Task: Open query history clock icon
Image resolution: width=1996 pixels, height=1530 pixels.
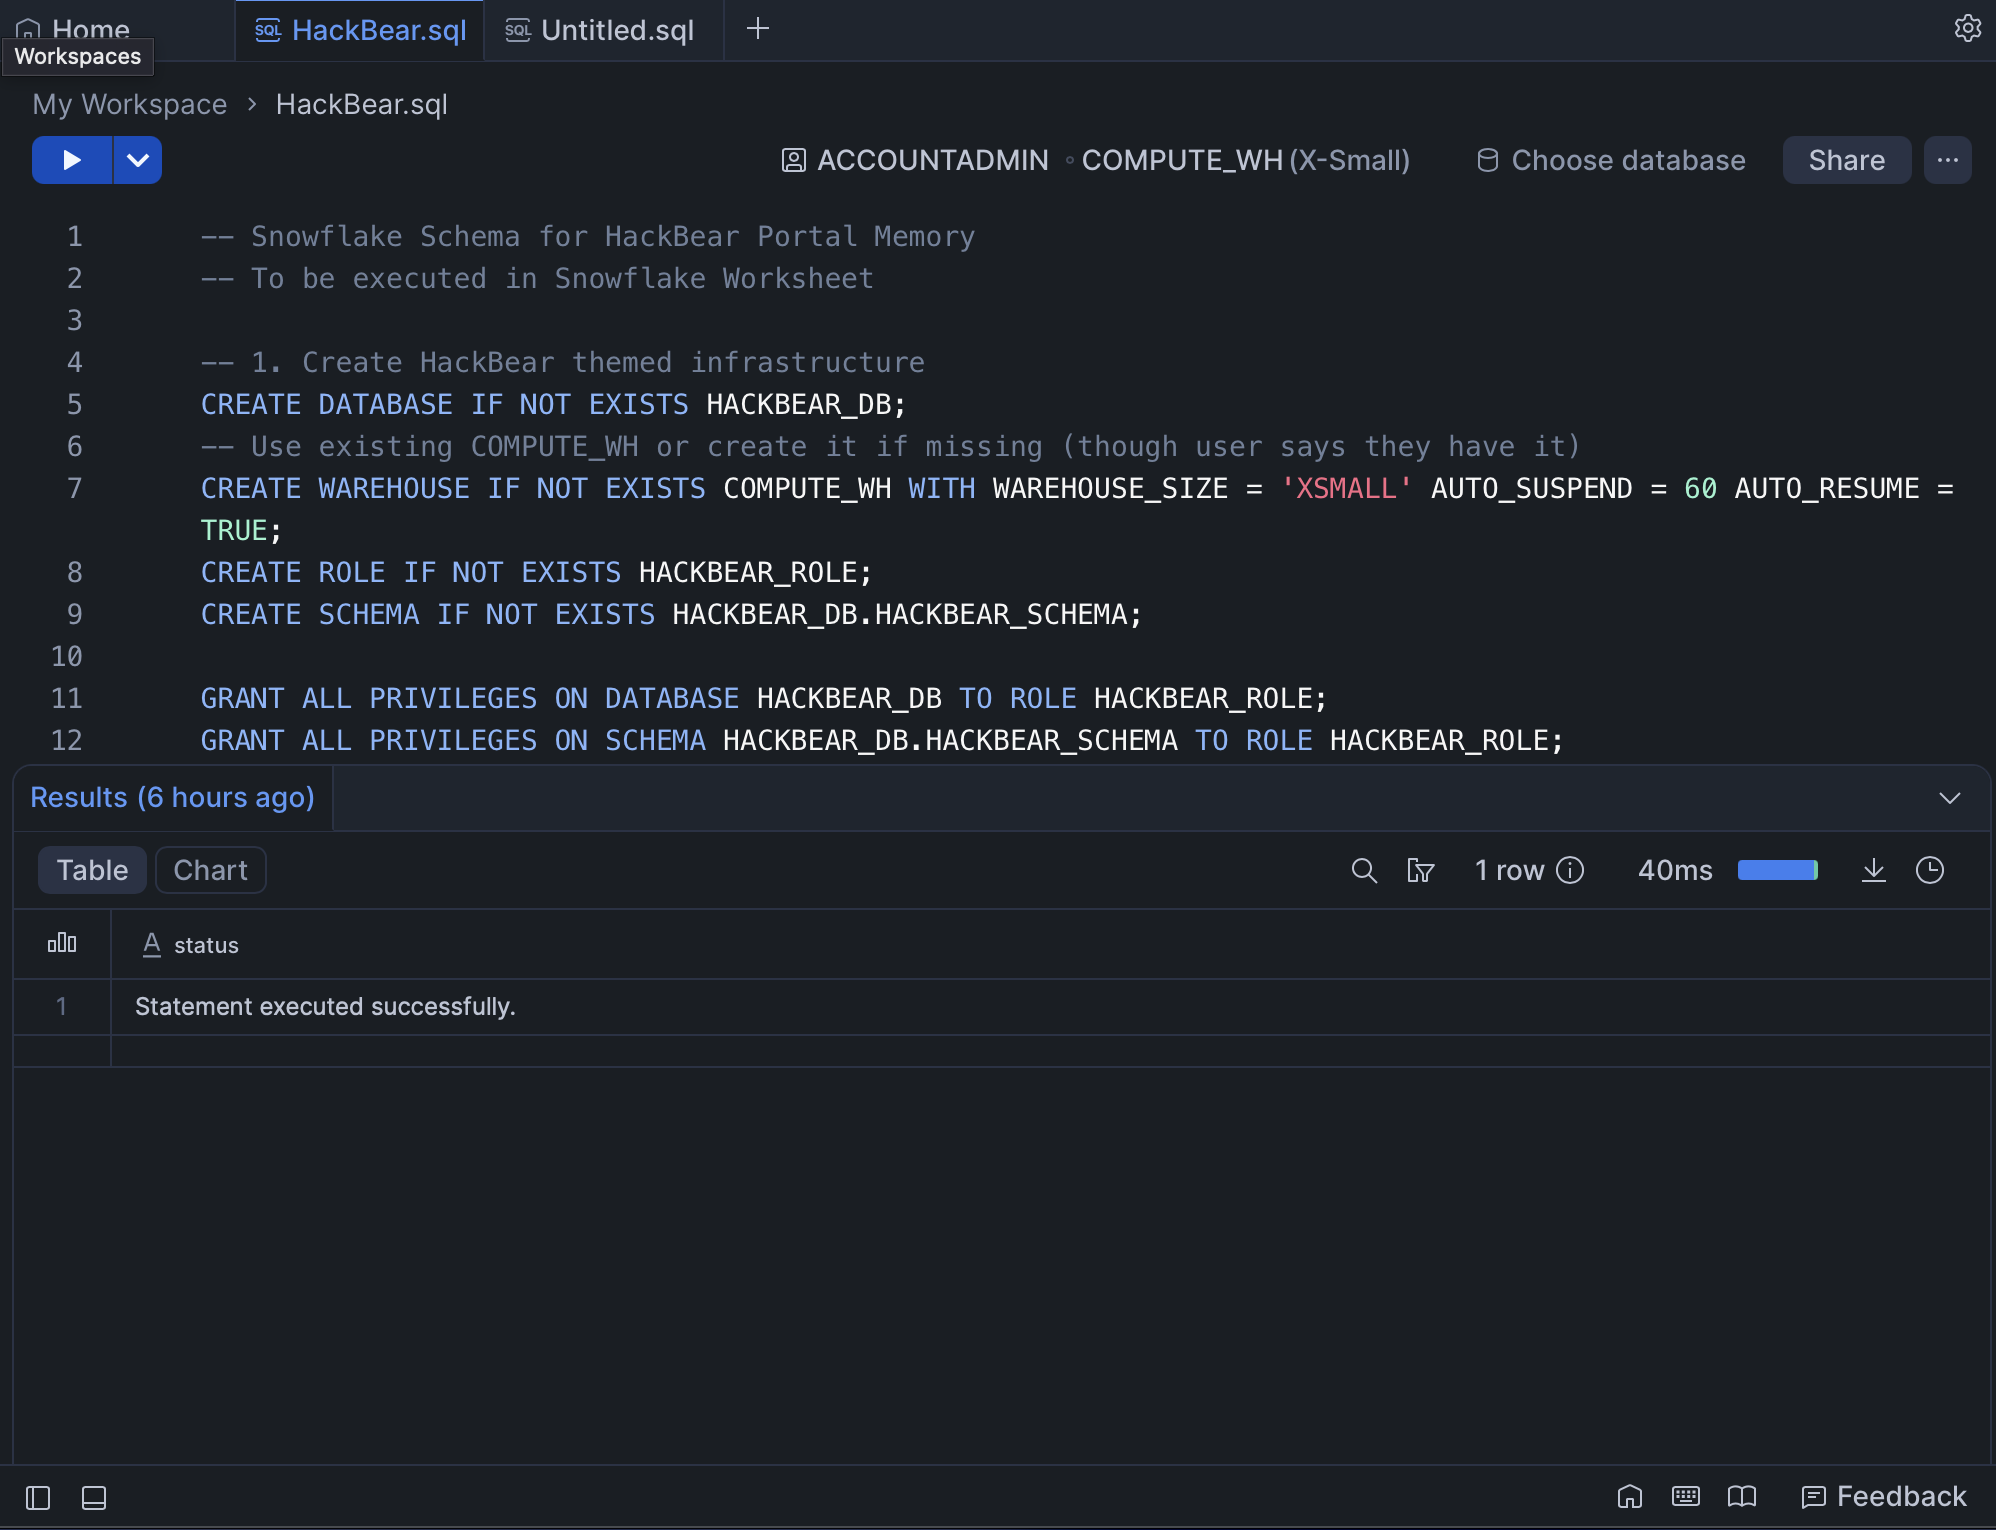Action: coord(1929,870)
